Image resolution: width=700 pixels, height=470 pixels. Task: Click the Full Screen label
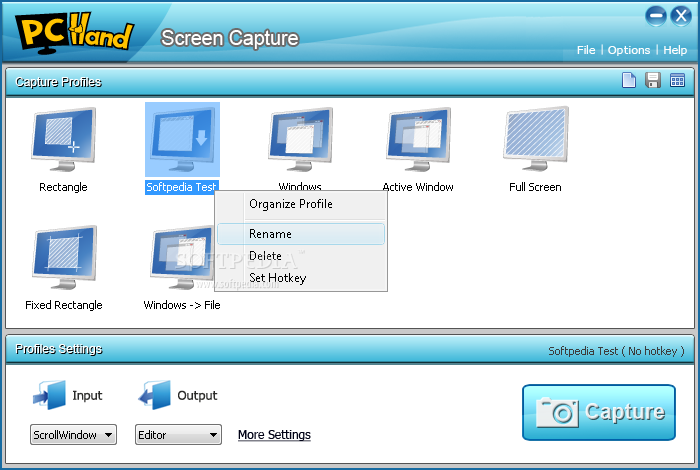tap(535, 187)
